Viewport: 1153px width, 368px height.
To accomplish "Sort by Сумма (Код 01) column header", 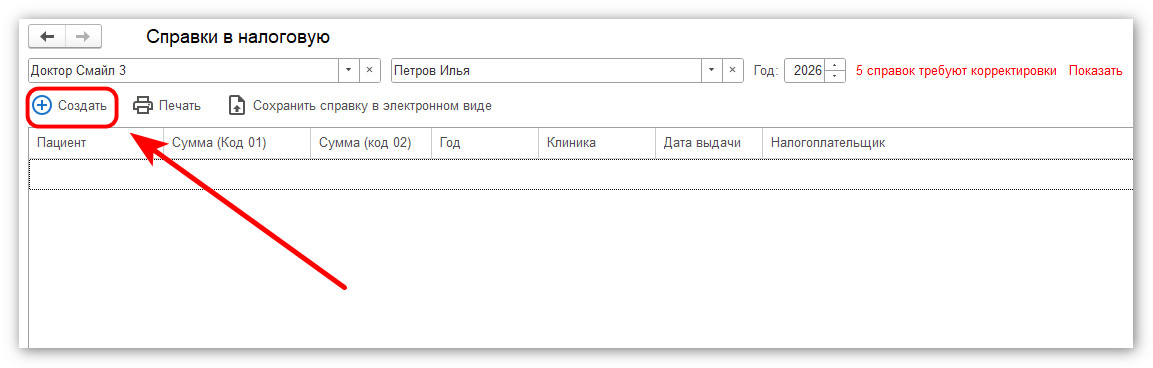I will (237, 143).
